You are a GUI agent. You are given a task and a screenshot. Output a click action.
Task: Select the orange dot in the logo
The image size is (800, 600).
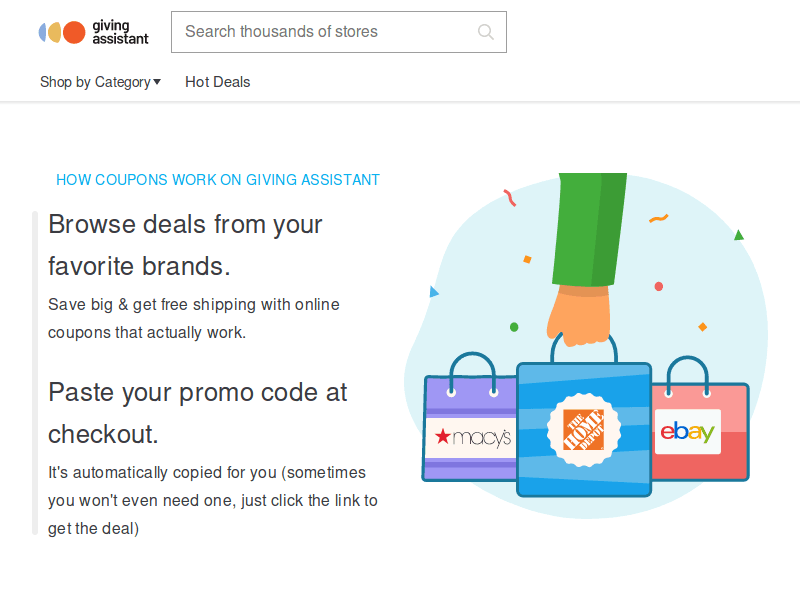[72, 31]
